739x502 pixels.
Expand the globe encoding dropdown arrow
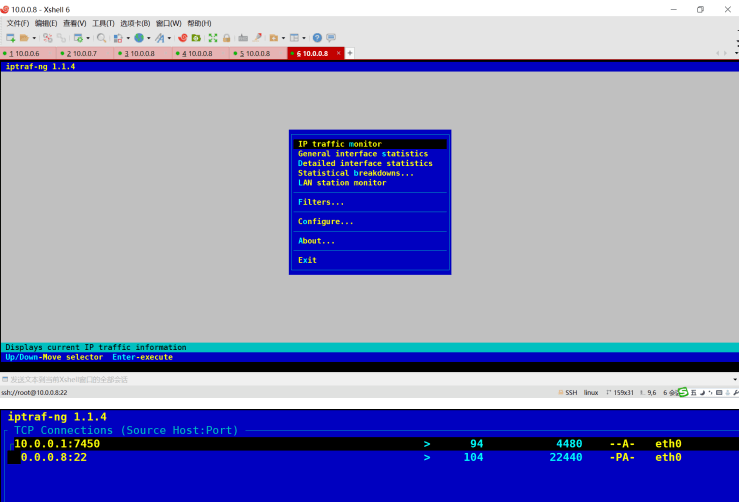(x=148, y=38)
